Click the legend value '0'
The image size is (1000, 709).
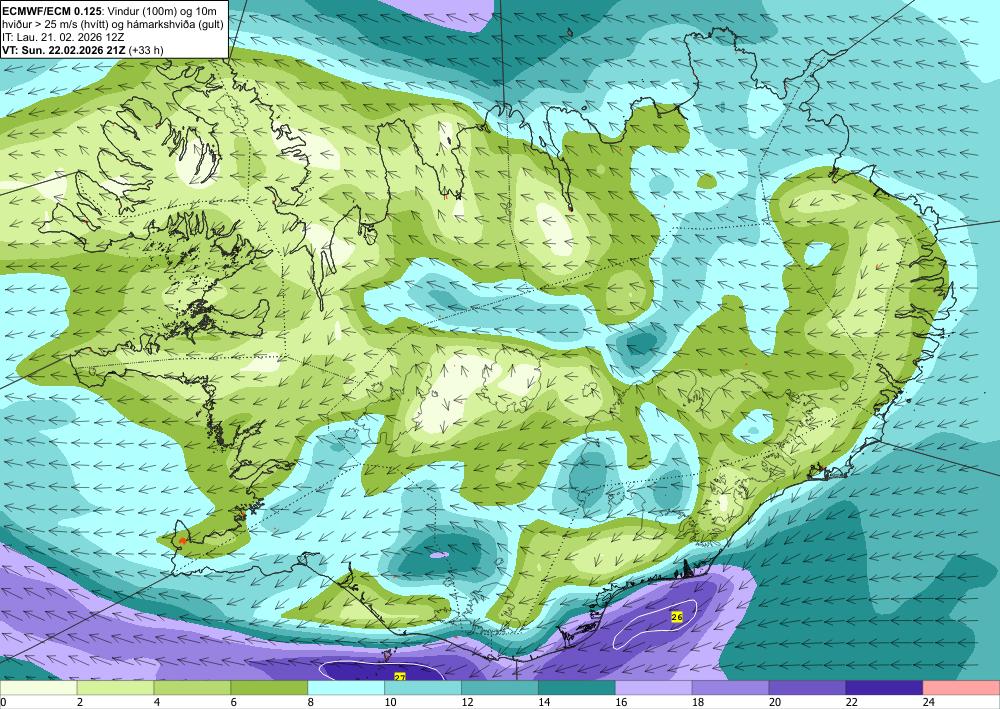[x=3, y=702]
